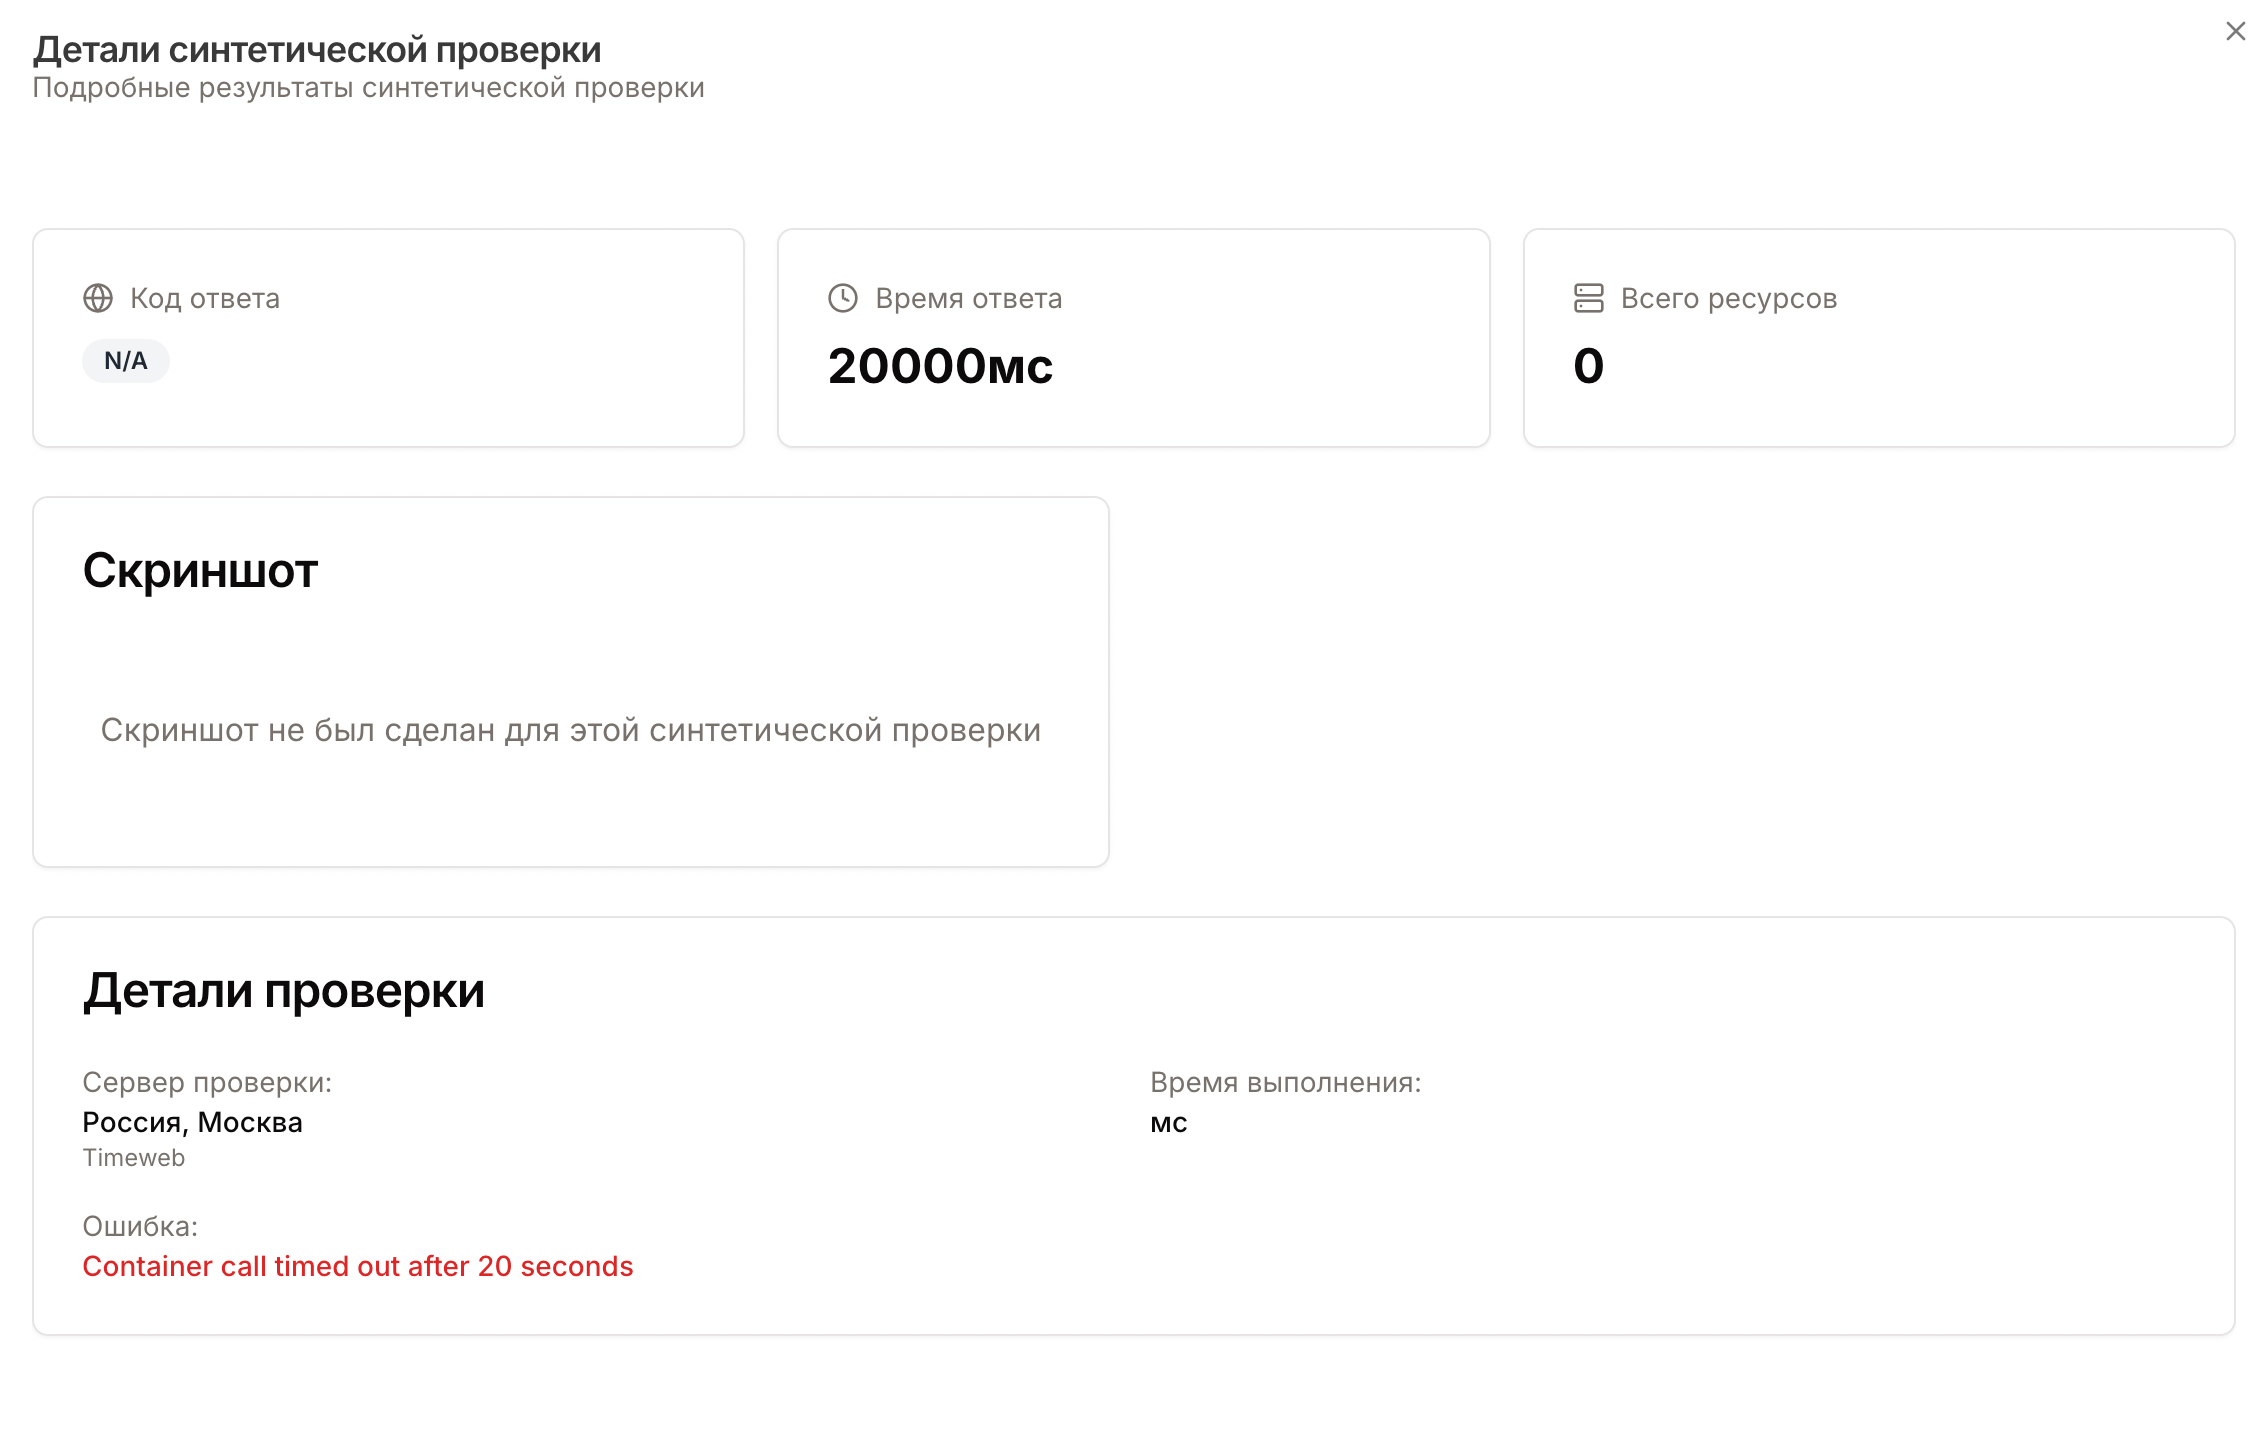Click the red timeout error message
The width and height of the screenshot is (2262, 1456).
pyautogui.click(x=358, y=1266)
